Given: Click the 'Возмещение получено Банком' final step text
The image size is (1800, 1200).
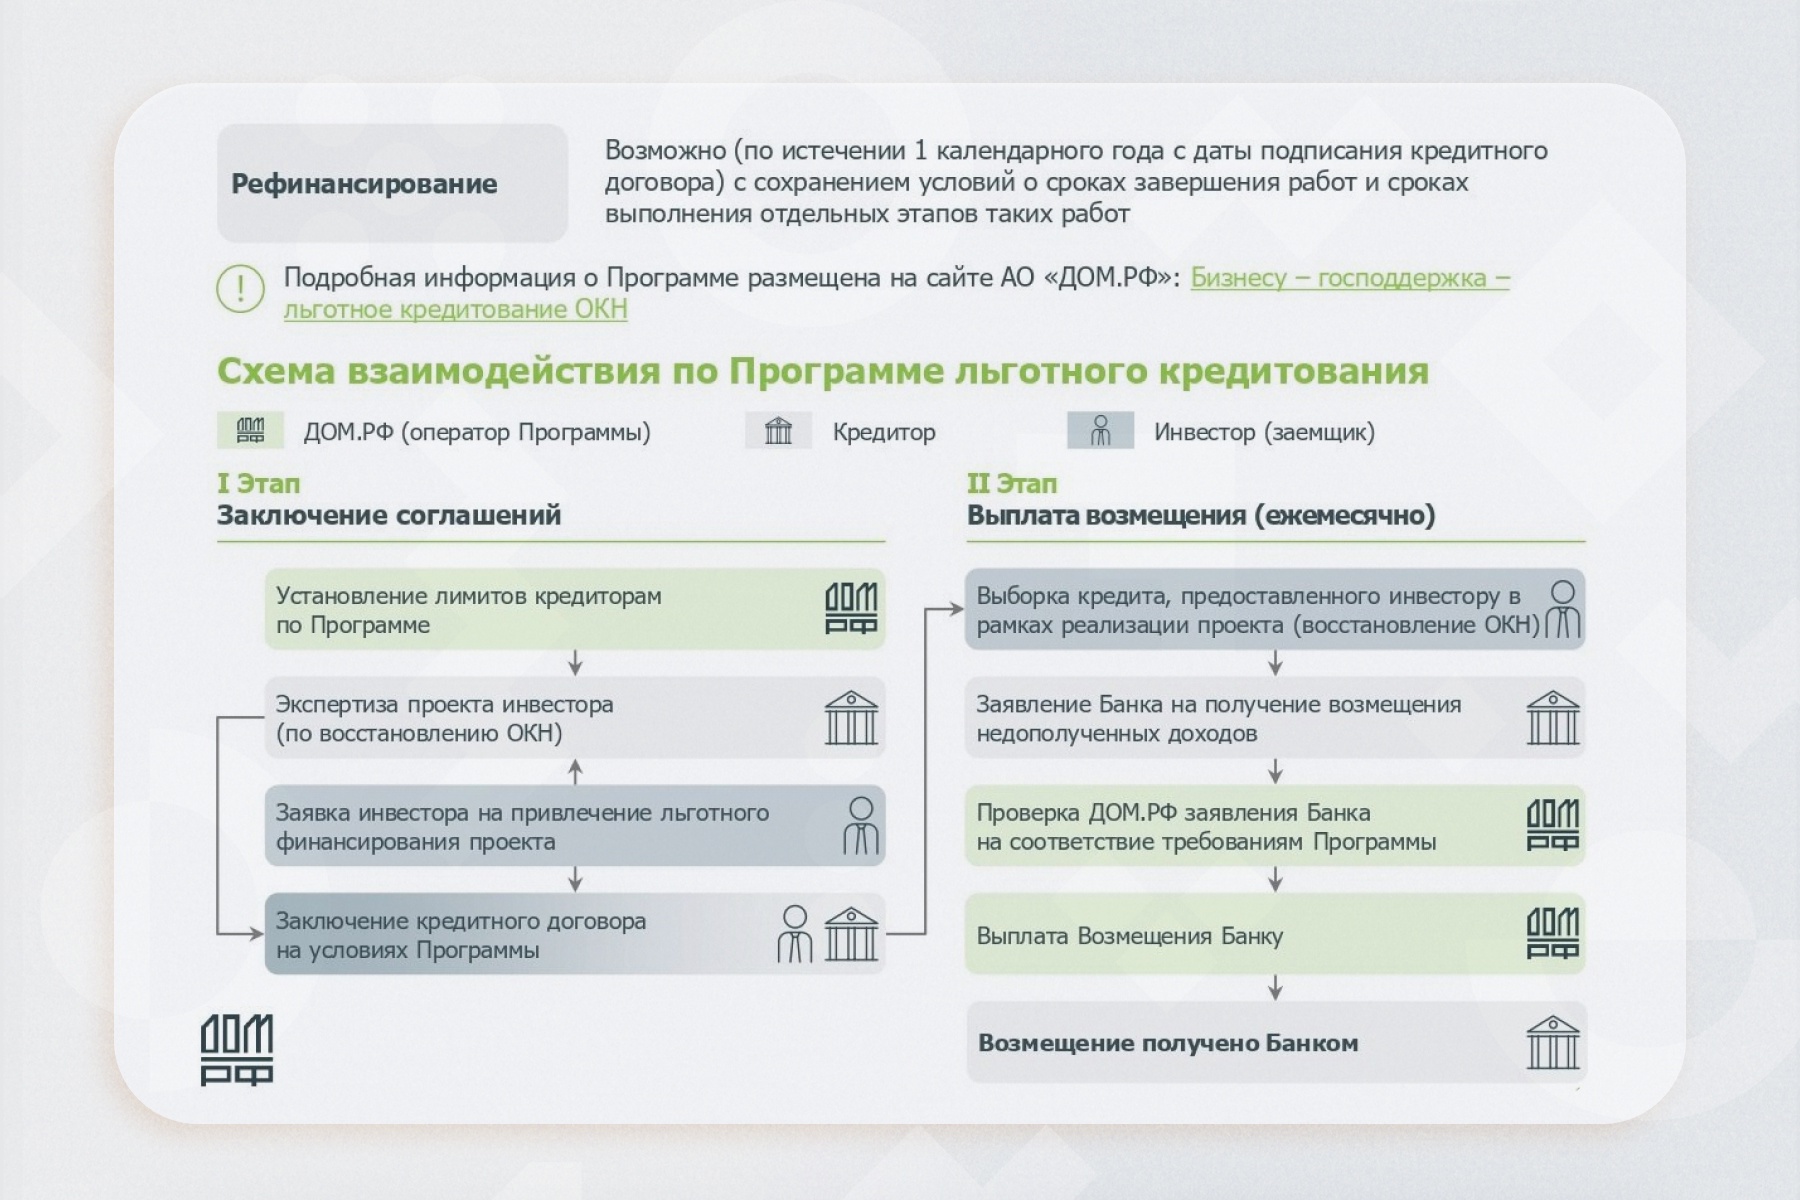Looking at the screenshot, I should point(1167,1043).
